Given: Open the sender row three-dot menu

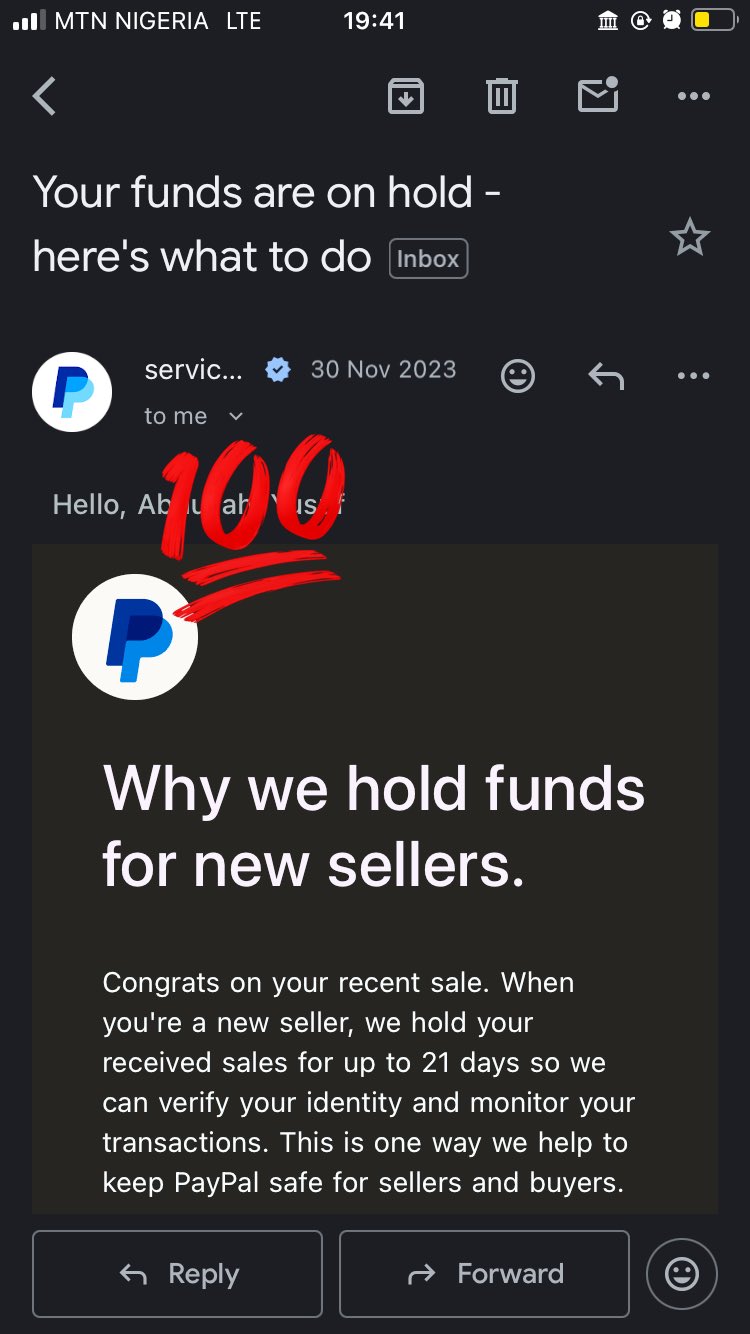Looking at the screenshot, I should [693, 376].
